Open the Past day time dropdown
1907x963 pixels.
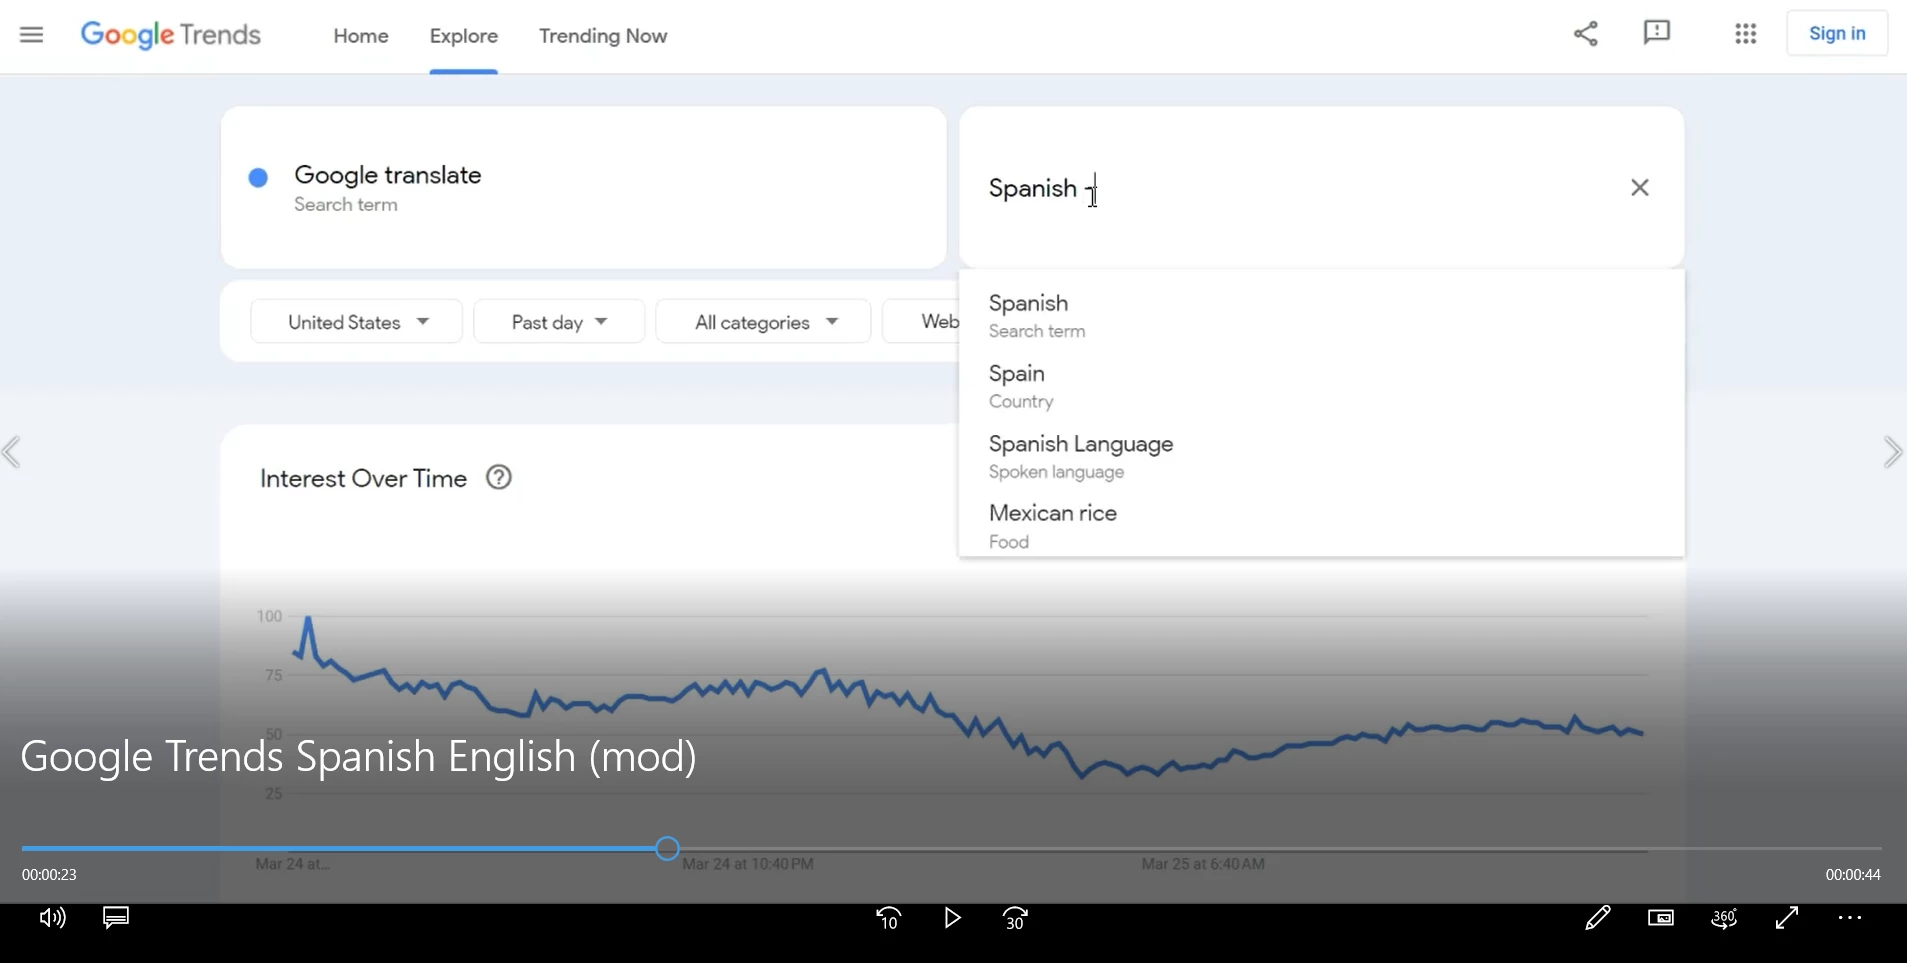pyautogui.click(x=559, y=322)
